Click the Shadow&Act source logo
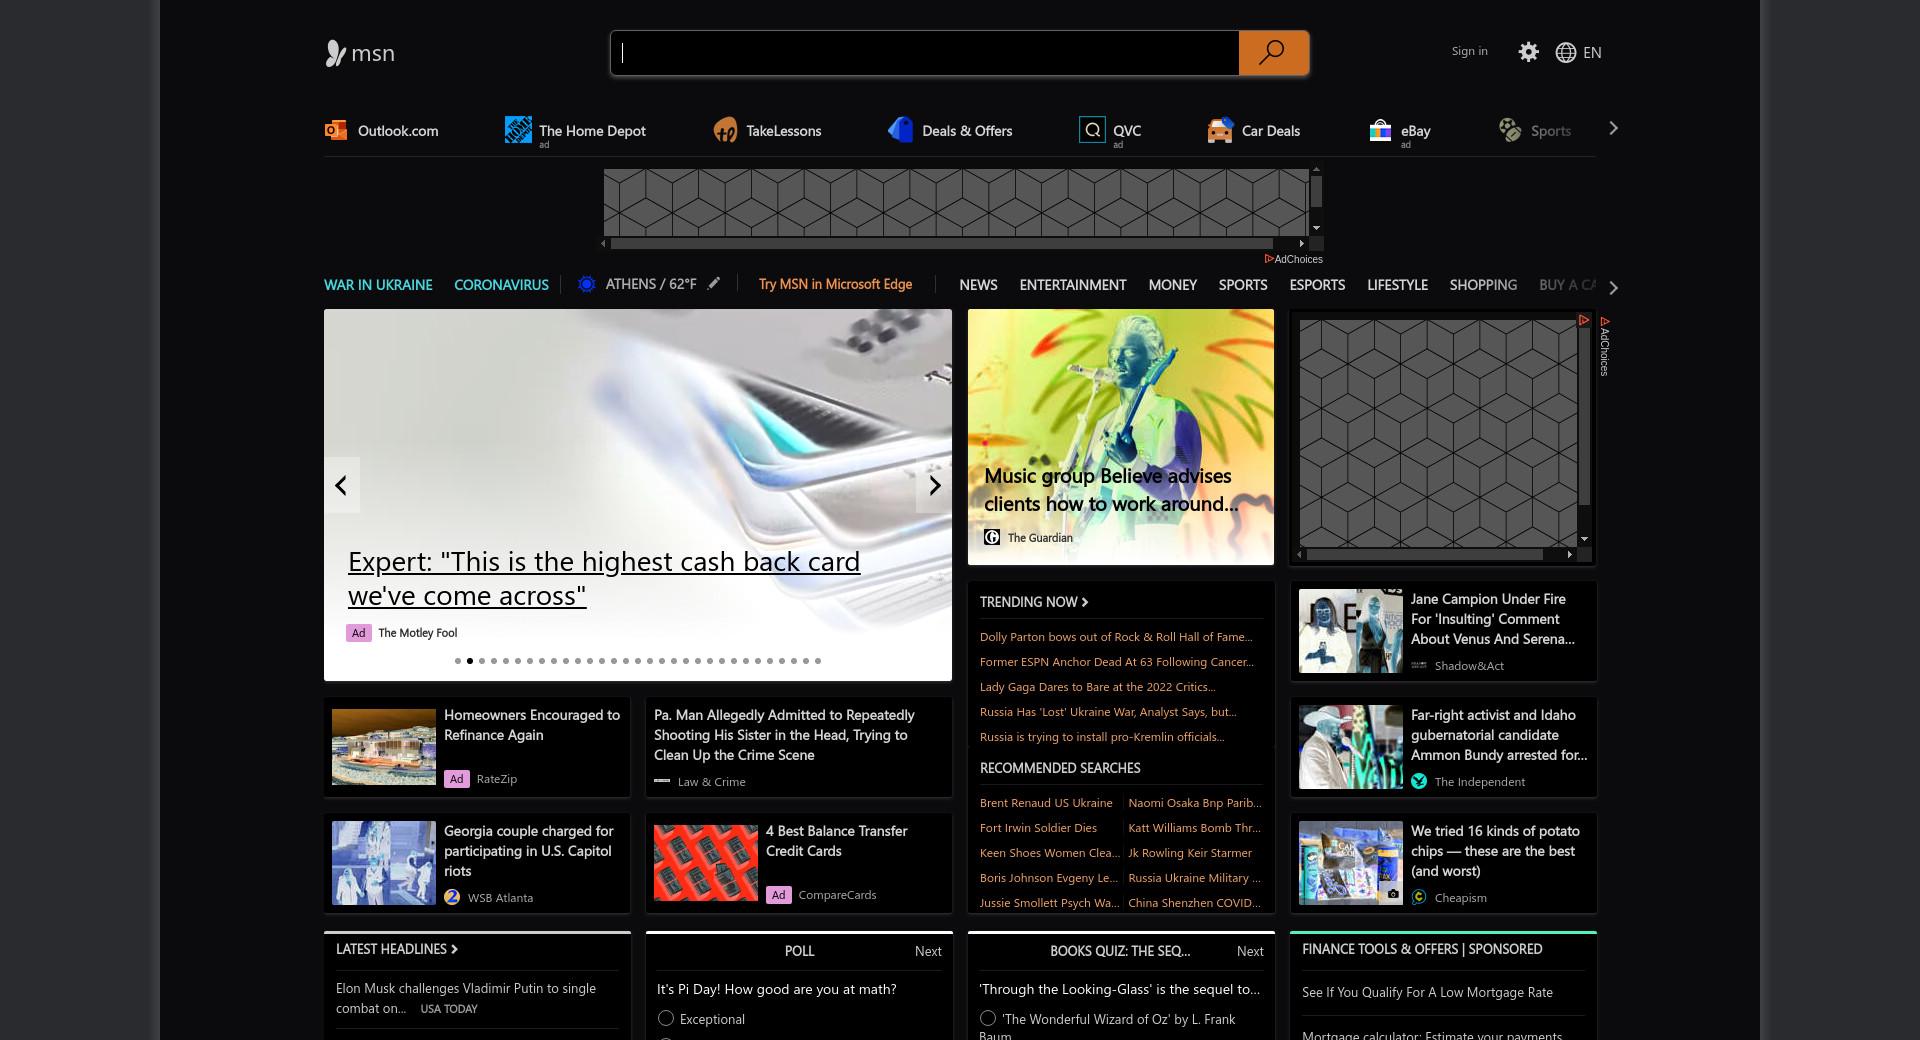This screenshot has height=1040, width=1920. click(x=1419, y=665)
